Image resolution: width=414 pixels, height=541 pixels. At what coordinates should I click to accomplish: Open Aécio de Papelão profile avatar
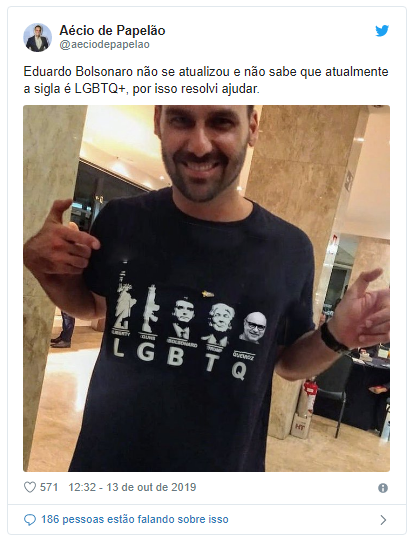(x=38, y=38)
